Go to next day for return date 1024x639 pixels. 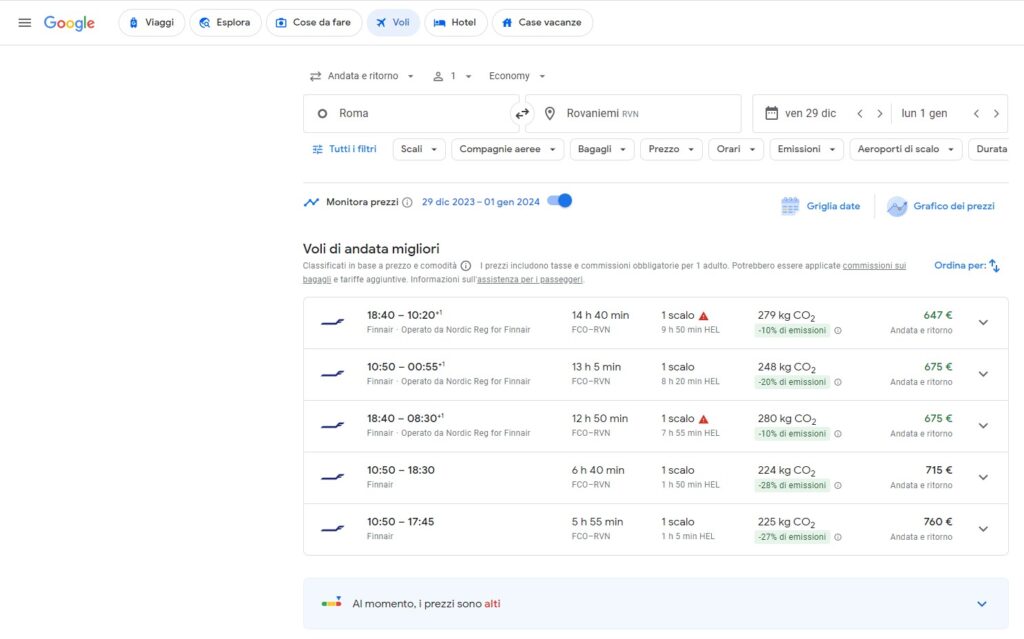click(996, 114)
